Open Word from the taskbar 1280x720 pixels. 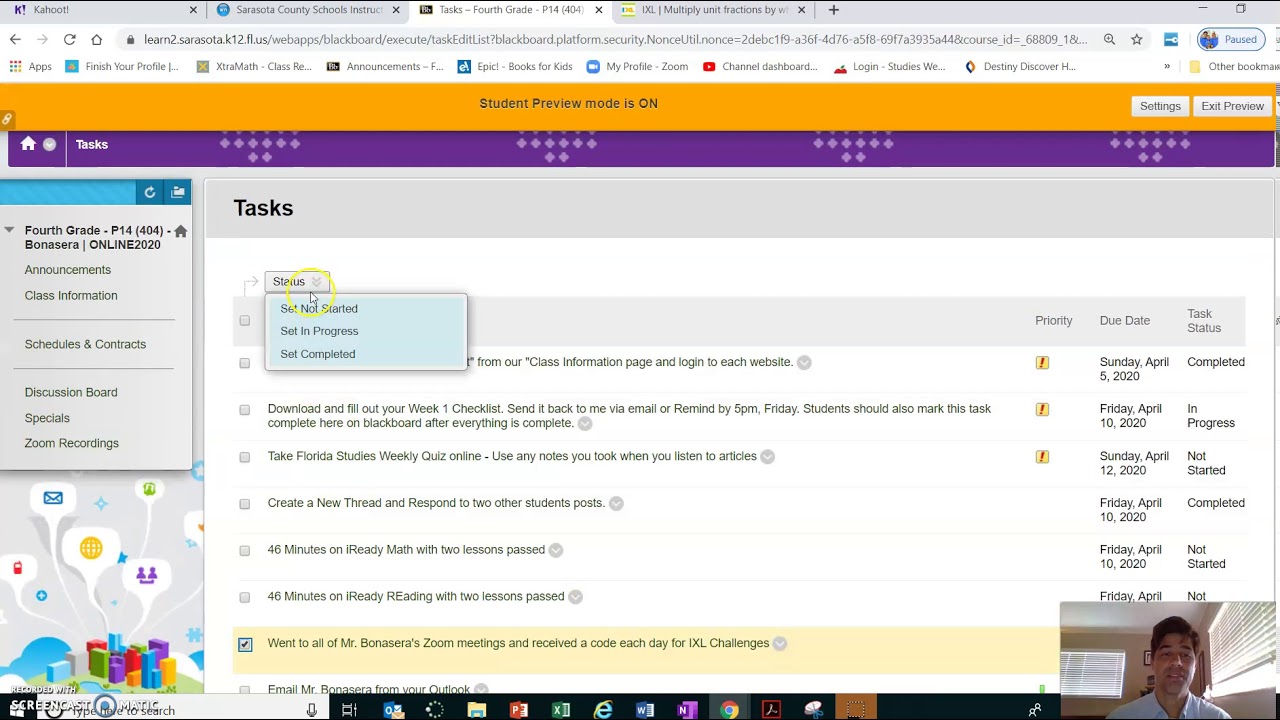pyautogui.click(x=645, y=710)
